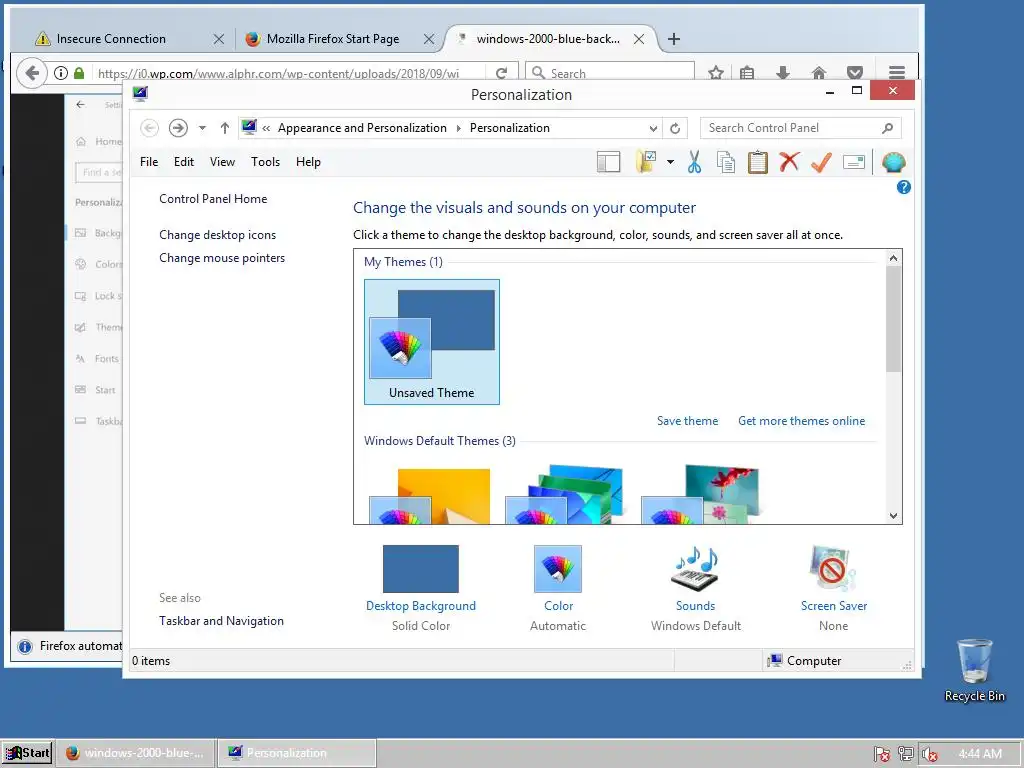Open the Tools menu
The image size is (1024, 768).
pyautogui.click(x=265, y=162)
